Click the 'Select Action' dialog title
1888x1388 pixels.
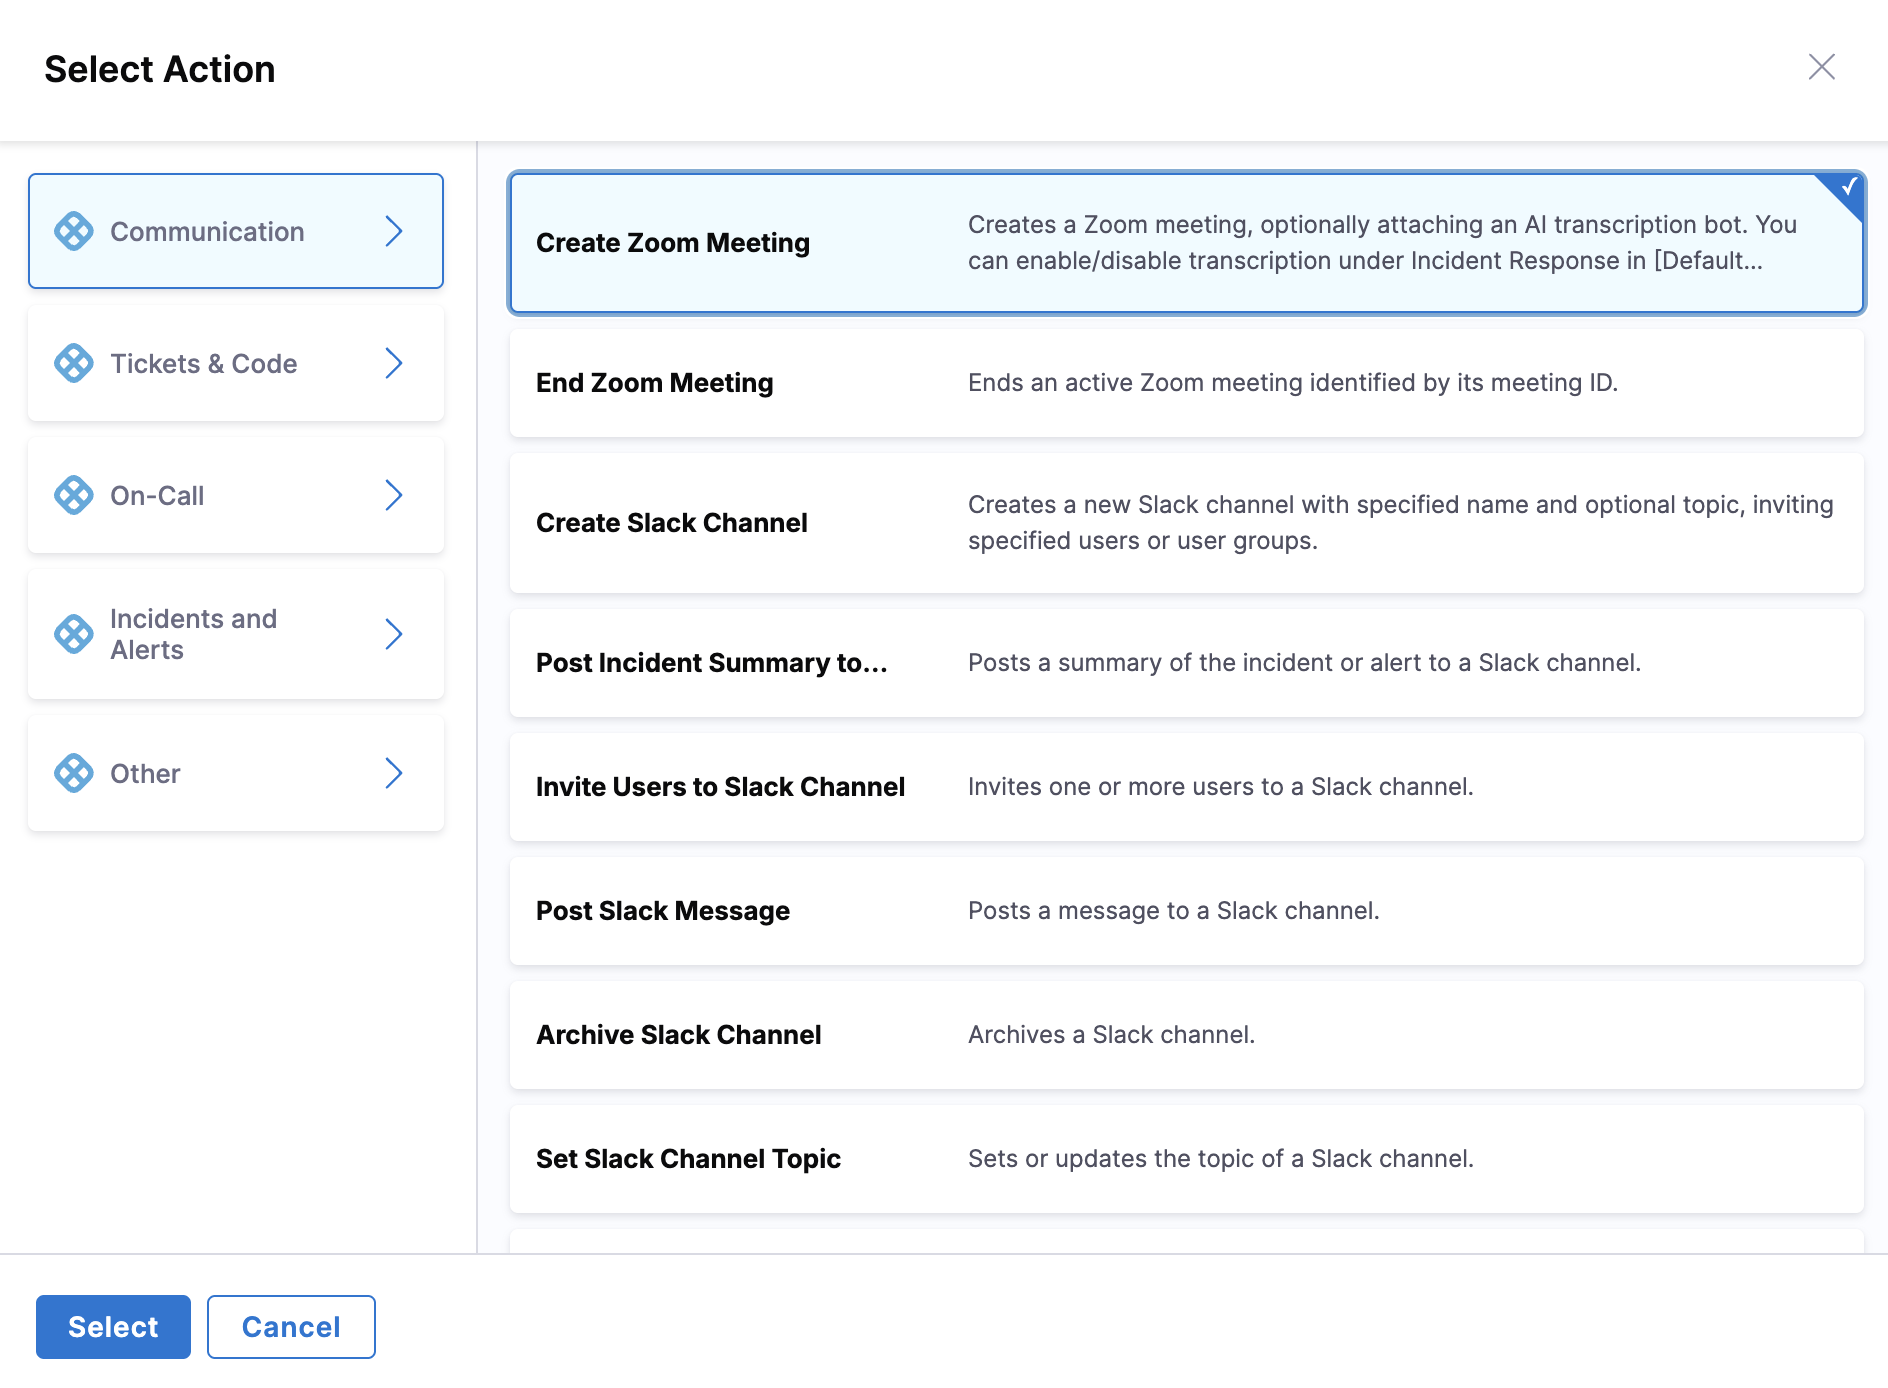[160, 69]
